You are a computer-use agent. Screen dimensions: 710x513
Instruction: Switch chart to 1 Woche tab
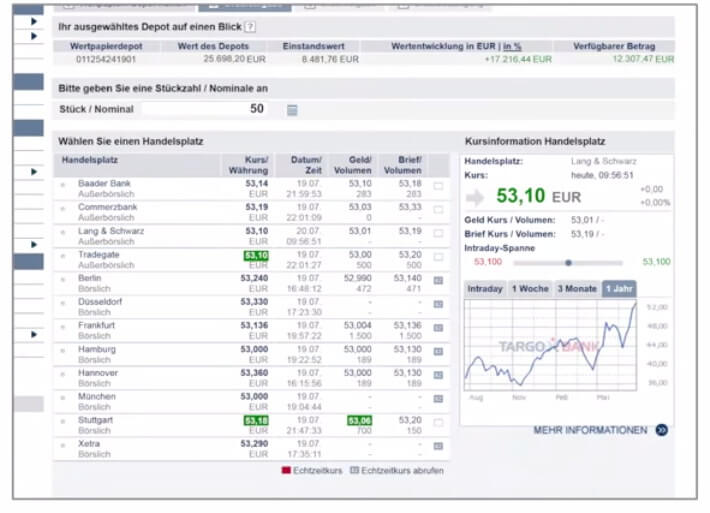[530, 289]
